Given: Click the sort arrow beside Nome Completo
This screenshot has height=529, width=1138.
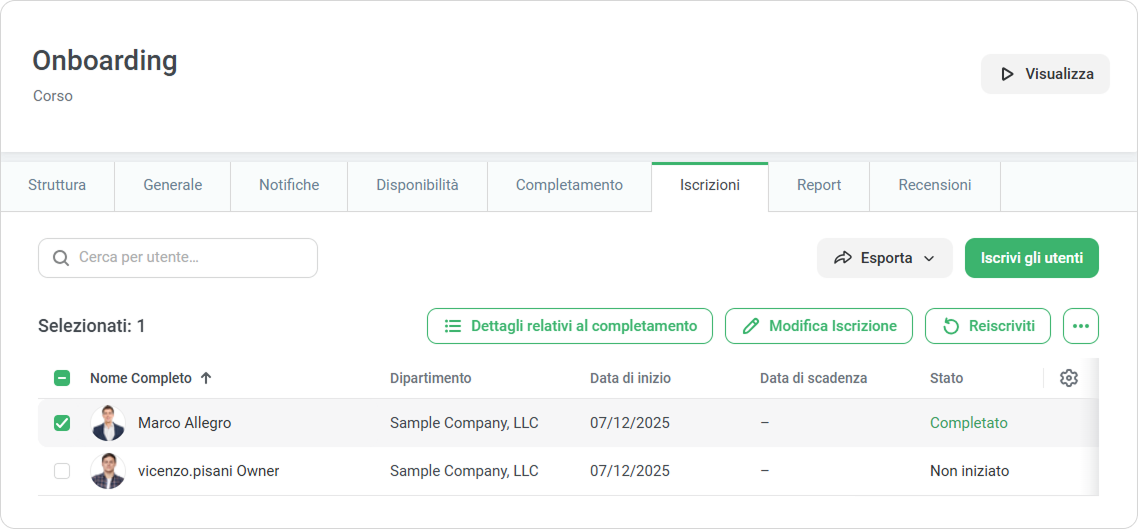Looking at the screenshot, I should [x=206, y=378].
